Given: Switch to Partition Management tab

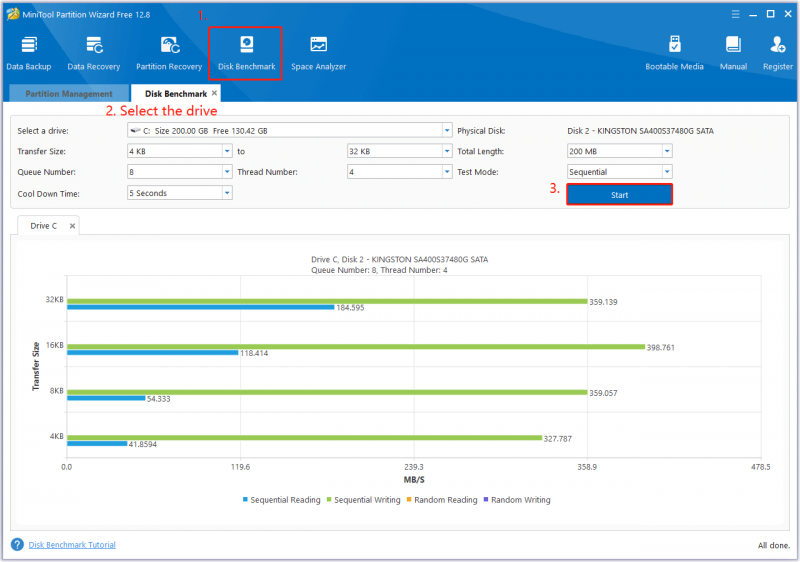Looking at the screenshot, I should (69, 94).
